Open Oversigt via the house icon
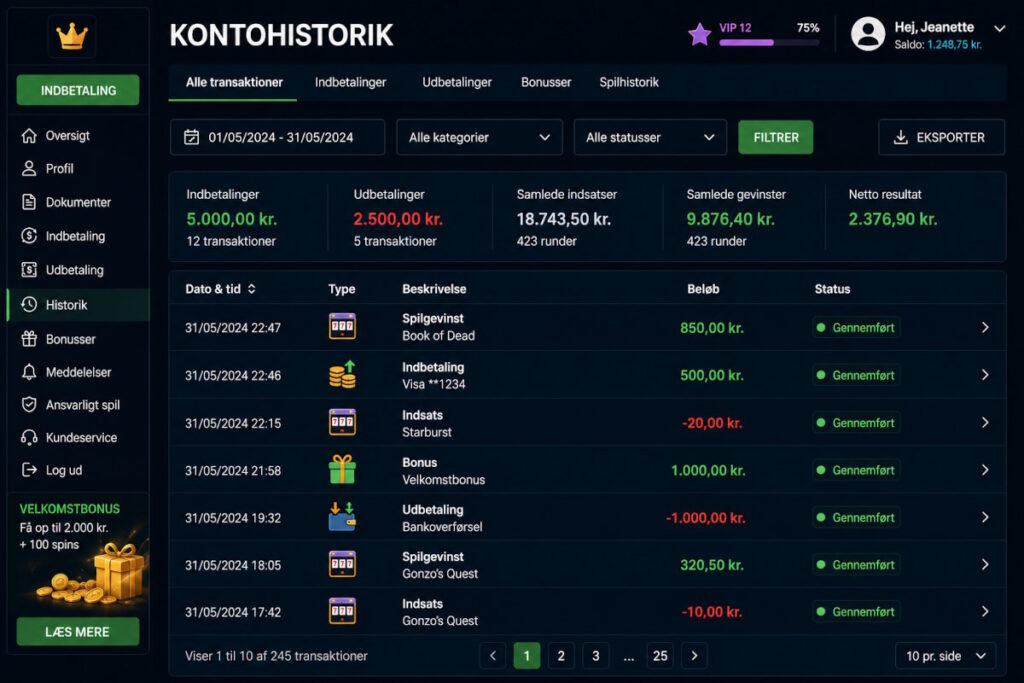The height and width of the screenshot is (683, 1024). [x=29, y=136]
